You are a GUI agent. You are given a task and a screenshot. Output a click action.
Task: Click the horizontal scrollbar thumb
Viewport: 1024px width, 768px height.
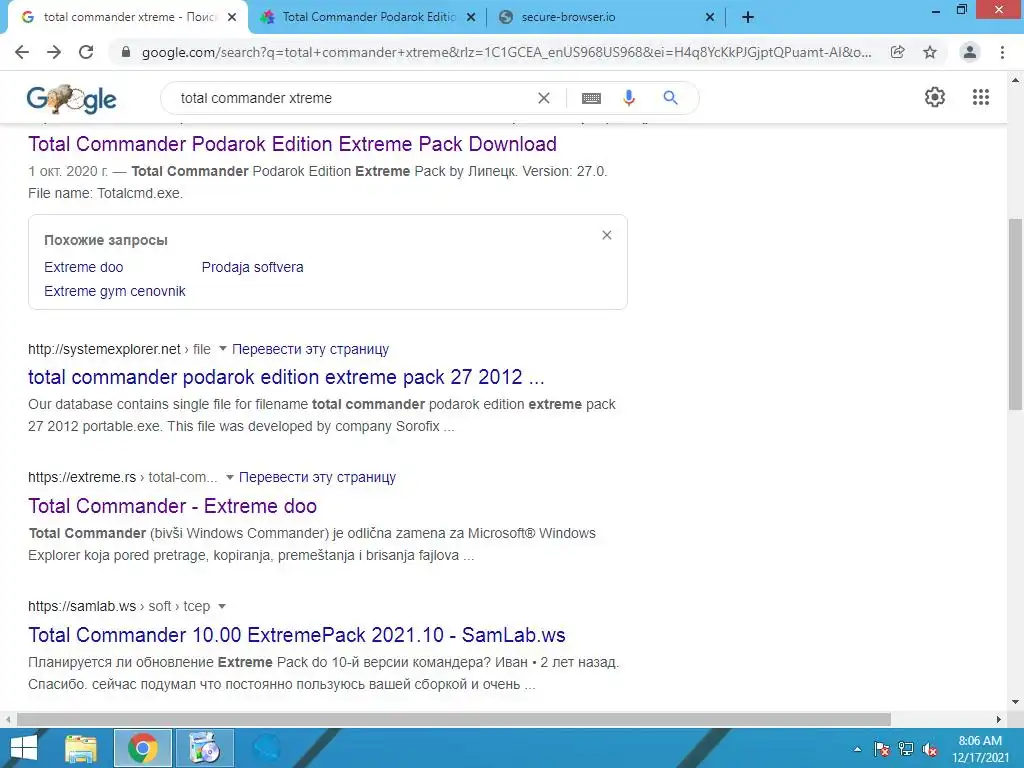click(x=454, y=719)
